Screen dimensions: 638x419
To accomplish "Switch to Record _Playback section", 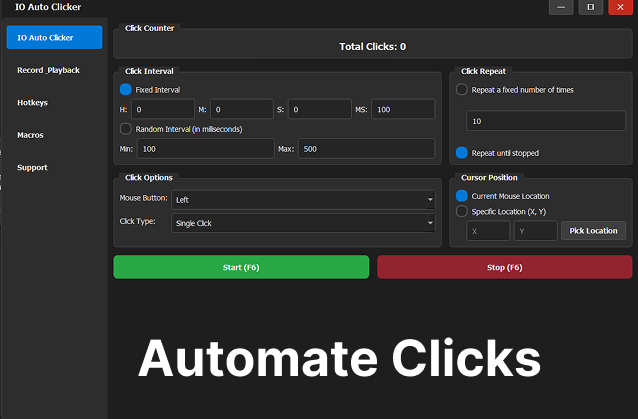I will point(48,70).
